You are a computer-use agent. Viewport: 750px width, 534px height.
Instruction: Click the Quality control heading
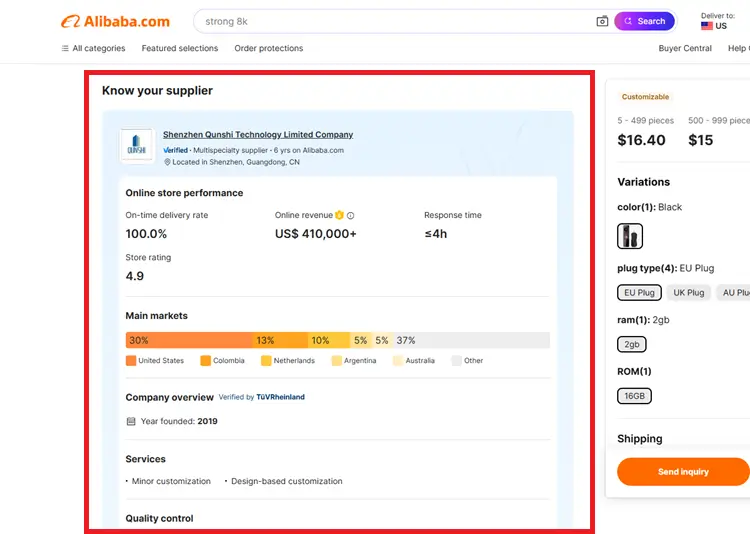pos(159,518)
